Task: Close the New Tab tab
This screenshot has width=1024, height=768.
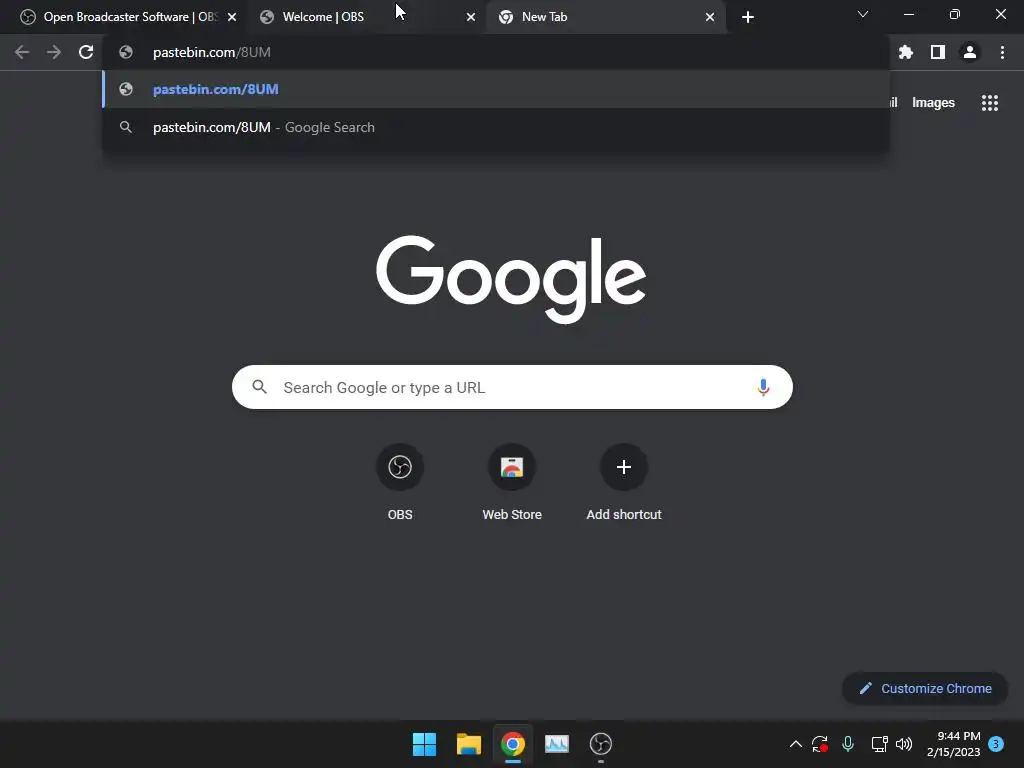Action: [710, 17]
